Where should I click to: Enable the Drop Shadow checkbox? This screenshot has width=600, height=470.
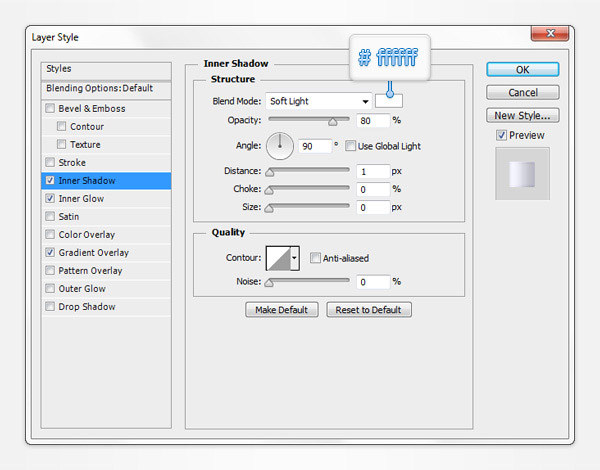pyautogui.click(x=50, y=307)
